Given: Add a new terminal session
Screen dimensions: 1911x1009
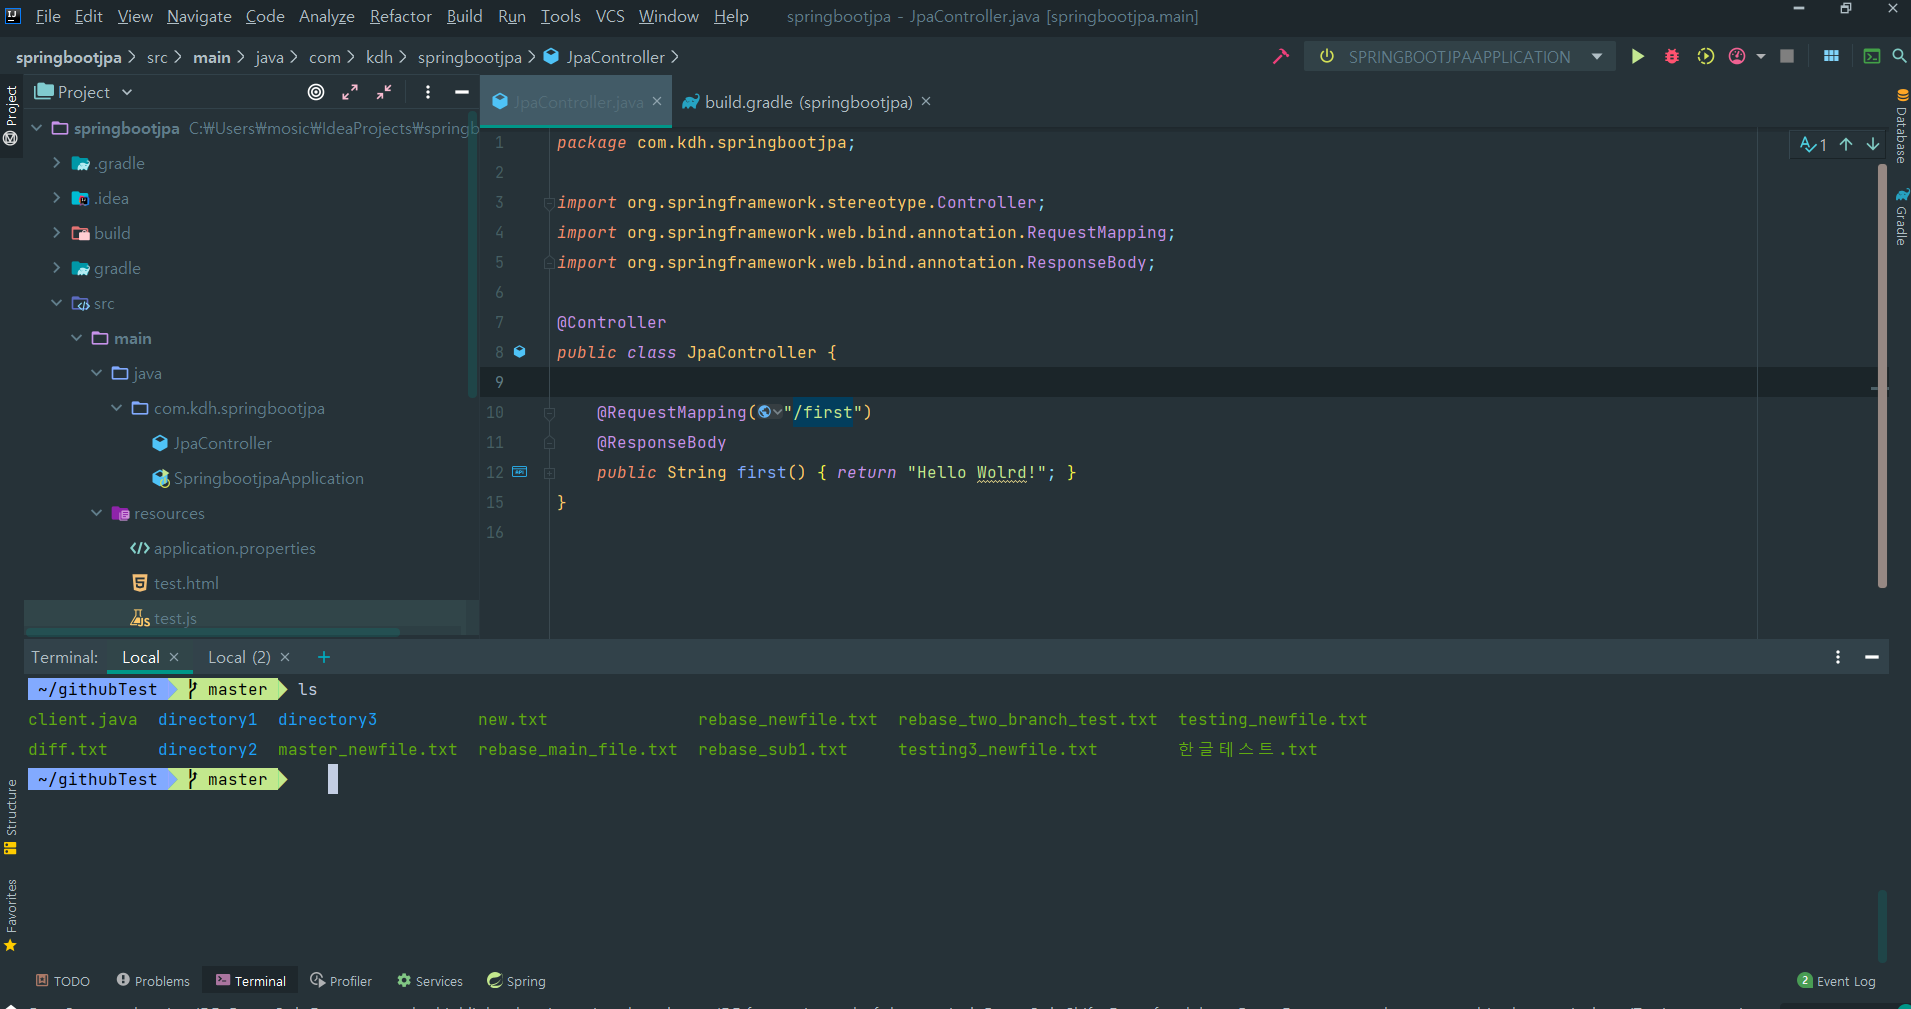Looking at the screenshot, I should (x=323, y=657).
